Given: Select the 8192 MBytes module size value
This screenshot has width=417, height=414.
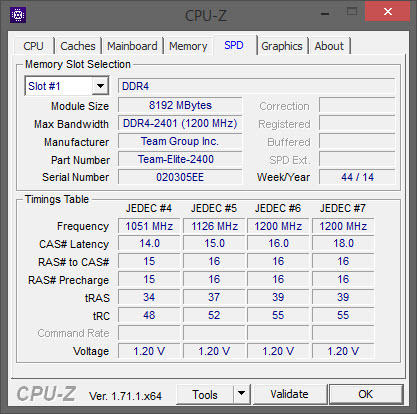Looking at the screenshot, I should 180,105.
